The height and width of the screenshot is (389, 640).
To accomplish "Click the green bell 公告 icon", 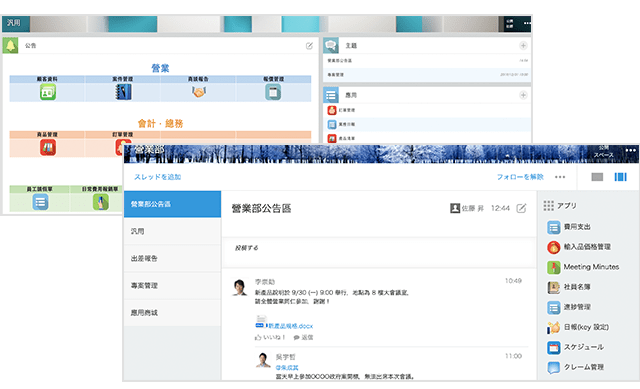I will 10,45.
